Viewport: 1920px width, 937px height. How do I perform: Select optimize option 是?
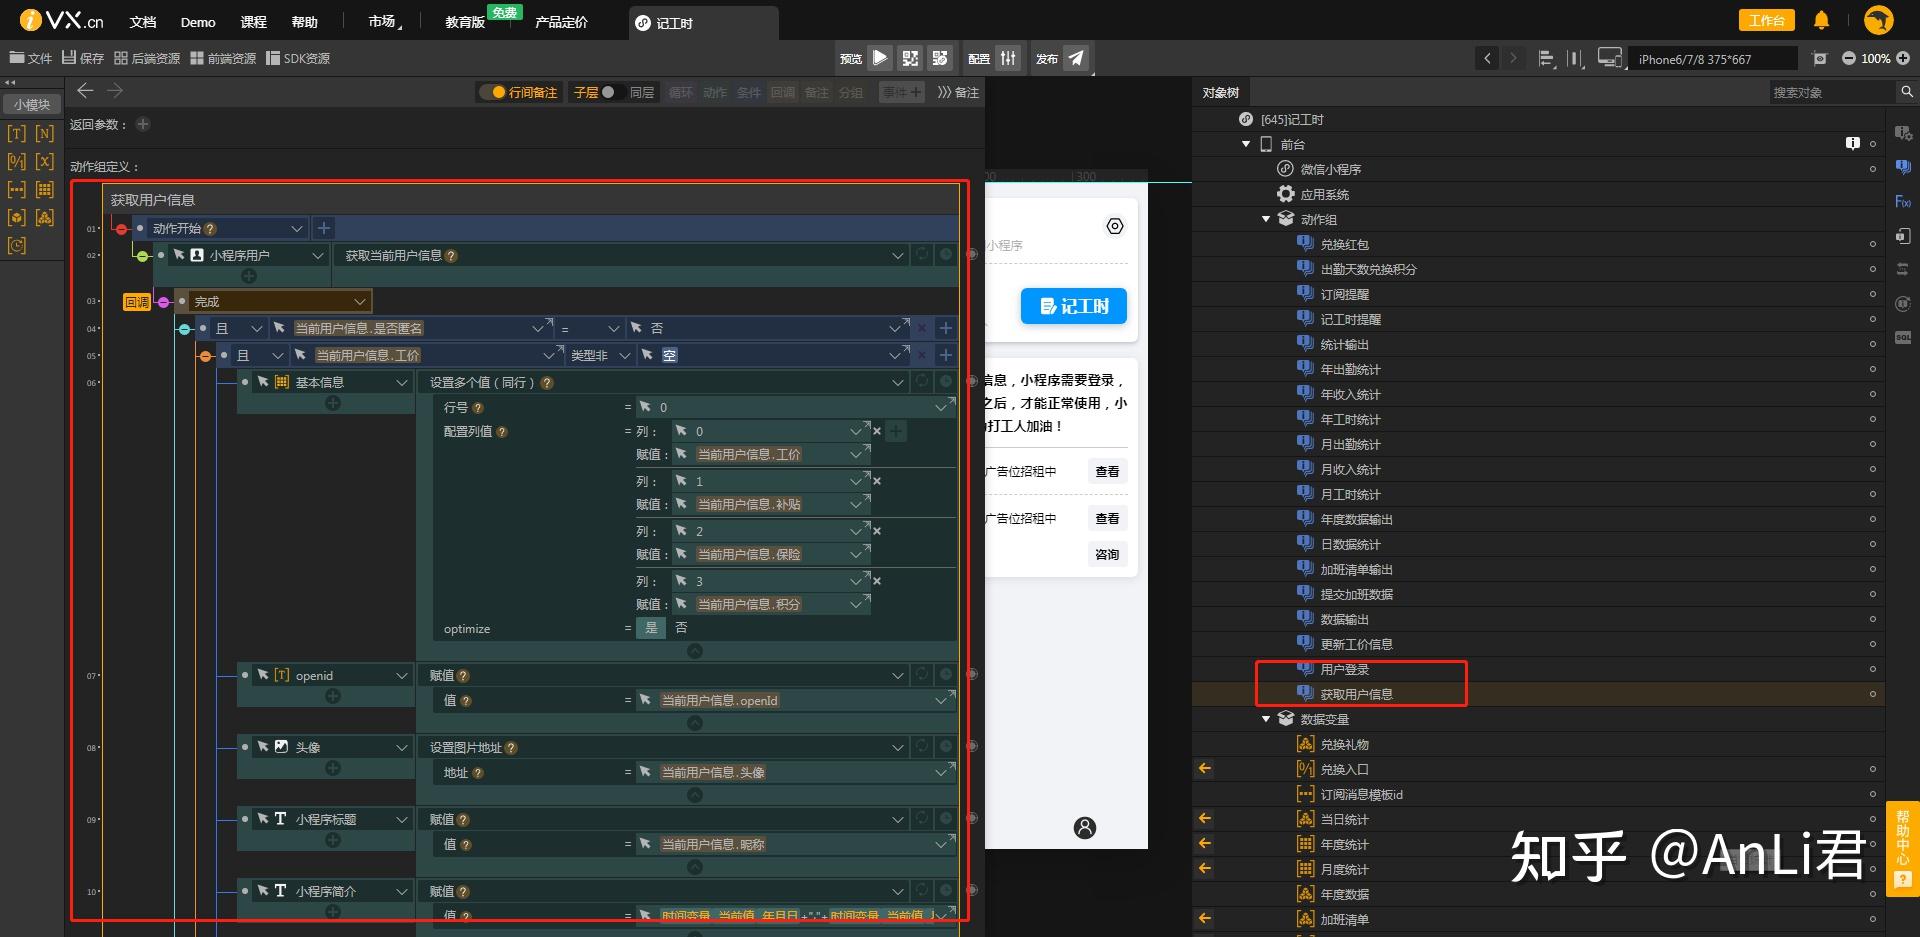point(651,628)
